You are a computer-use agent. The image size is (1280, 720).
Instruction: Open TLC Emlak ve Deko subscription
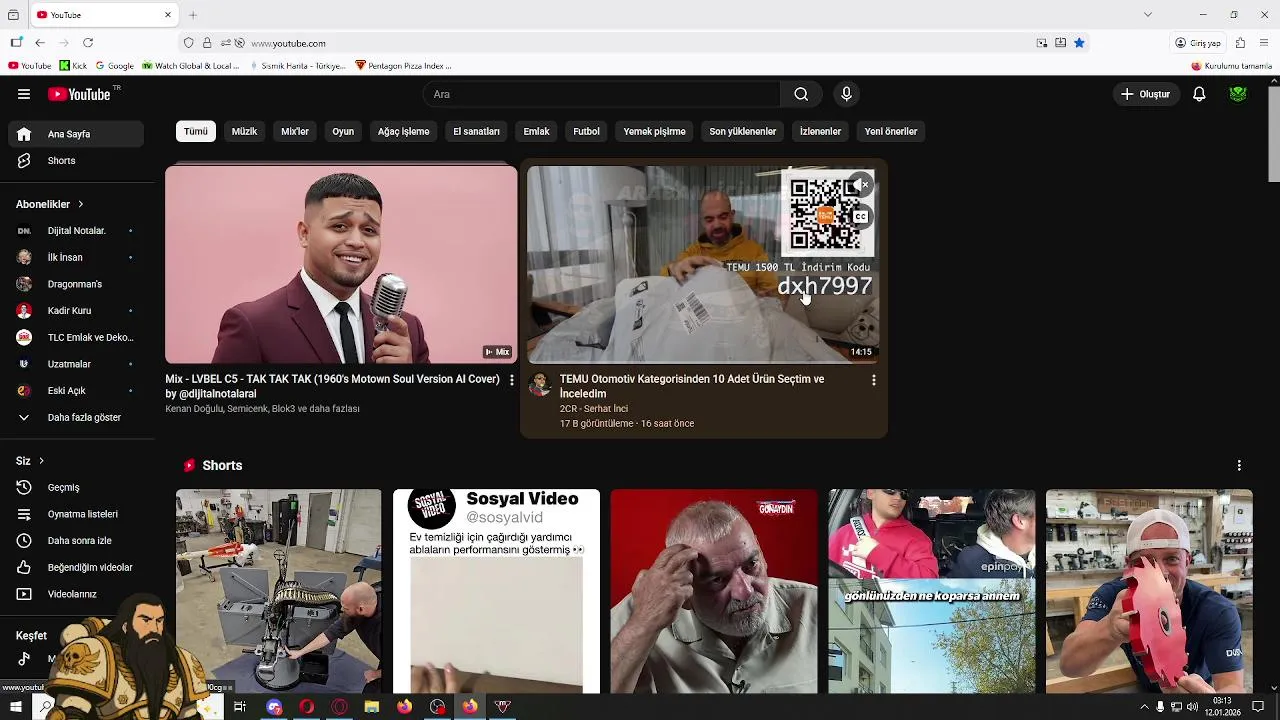click(x=76, y=337)
